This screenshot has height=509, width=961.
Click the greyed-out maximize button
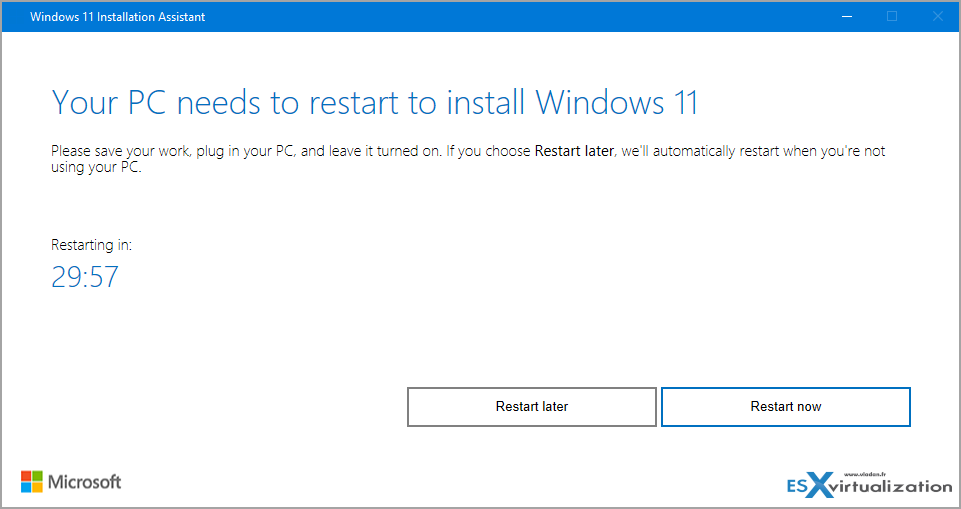coord(892,17)
